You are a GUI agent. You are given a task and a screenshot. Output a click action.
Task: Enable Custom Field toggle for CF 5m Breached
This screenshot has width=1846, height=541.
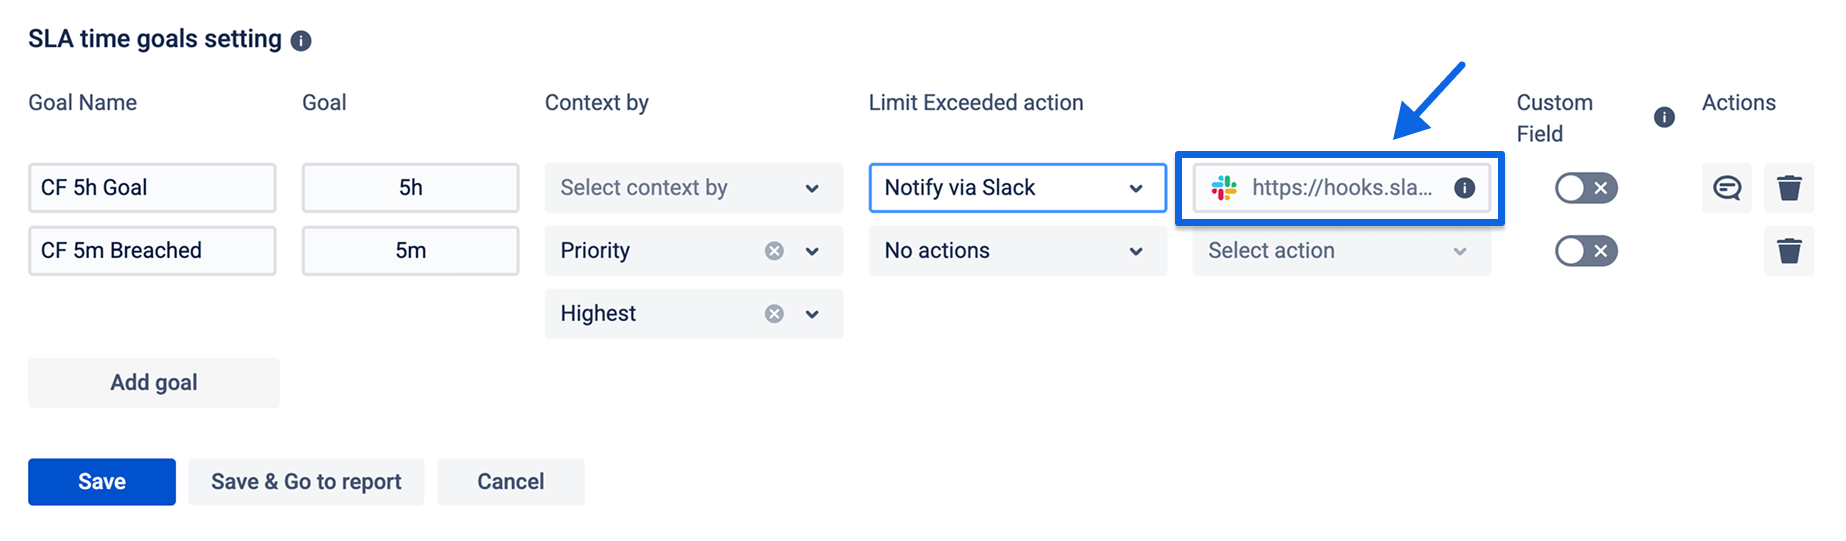coord(1586,251)
